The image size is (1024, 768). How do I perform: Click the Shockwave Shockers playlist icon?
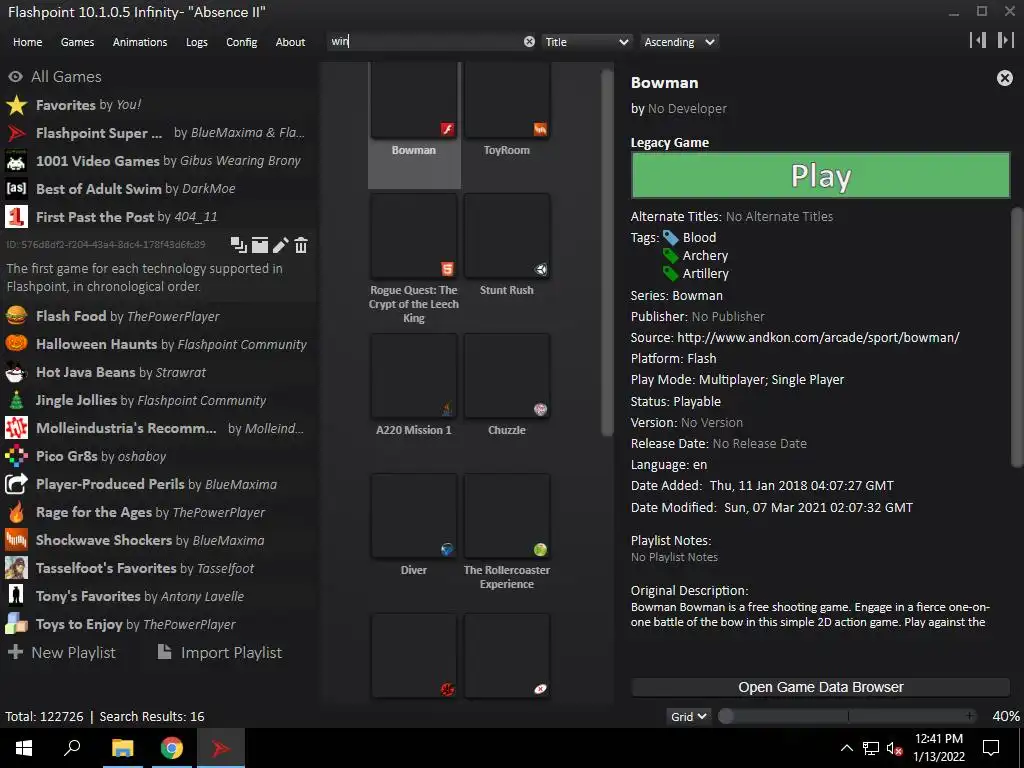pos(16,540)
